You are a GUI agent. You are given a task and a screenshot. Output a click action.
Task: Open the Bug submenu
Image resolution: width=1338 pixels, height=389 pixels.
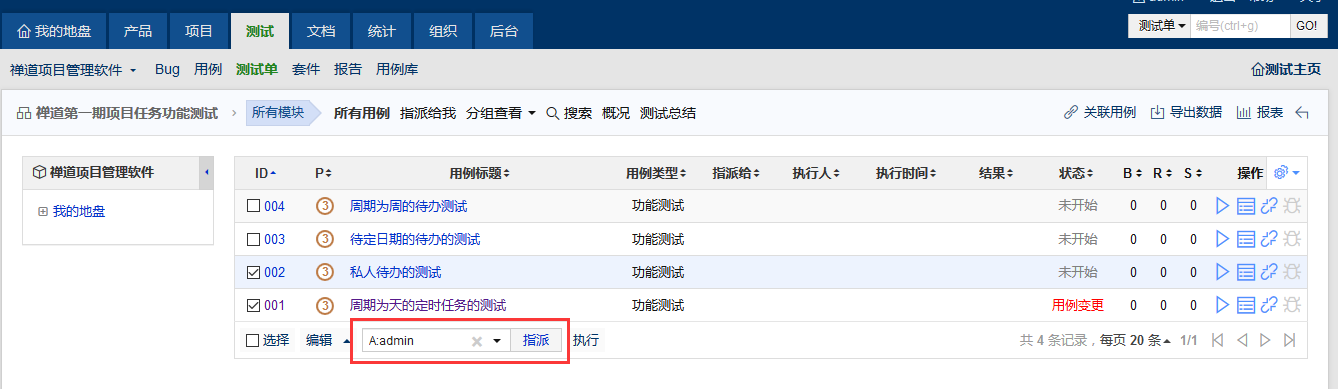click(167, 70)
